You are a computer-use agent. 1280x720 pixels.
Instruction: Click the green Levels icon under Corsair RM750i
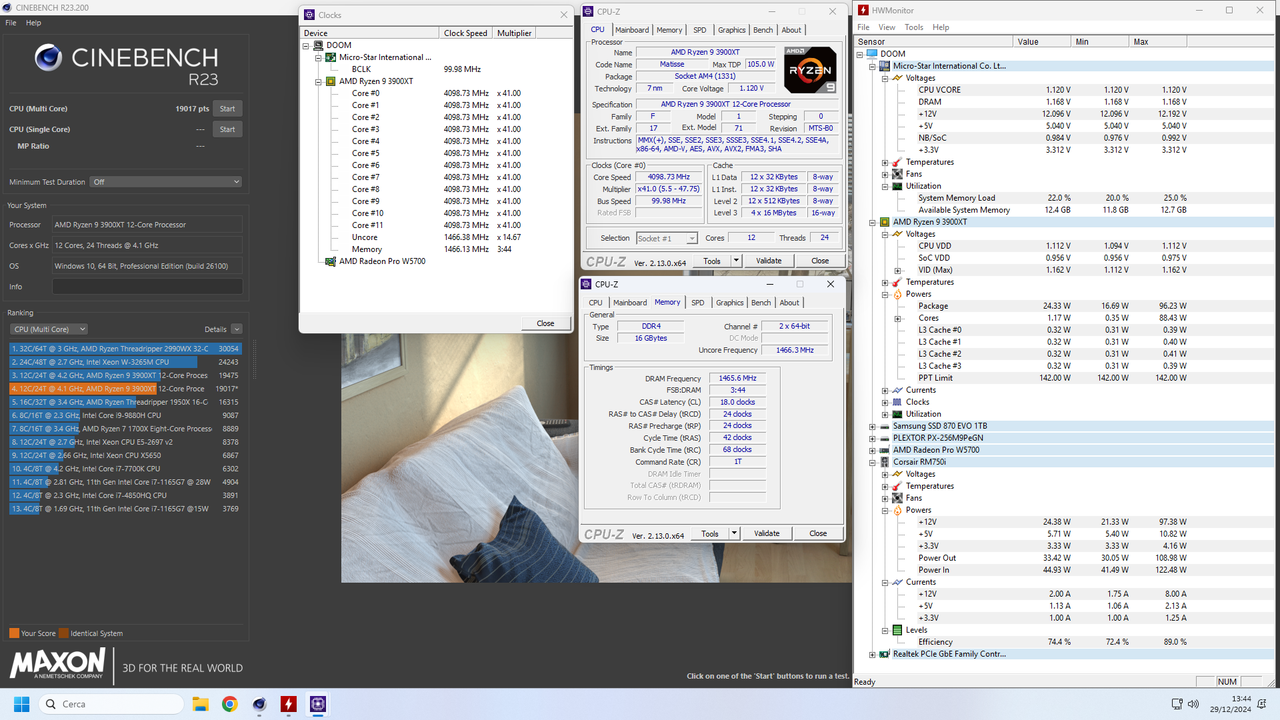pyautogui.click(x=897, y=630)
